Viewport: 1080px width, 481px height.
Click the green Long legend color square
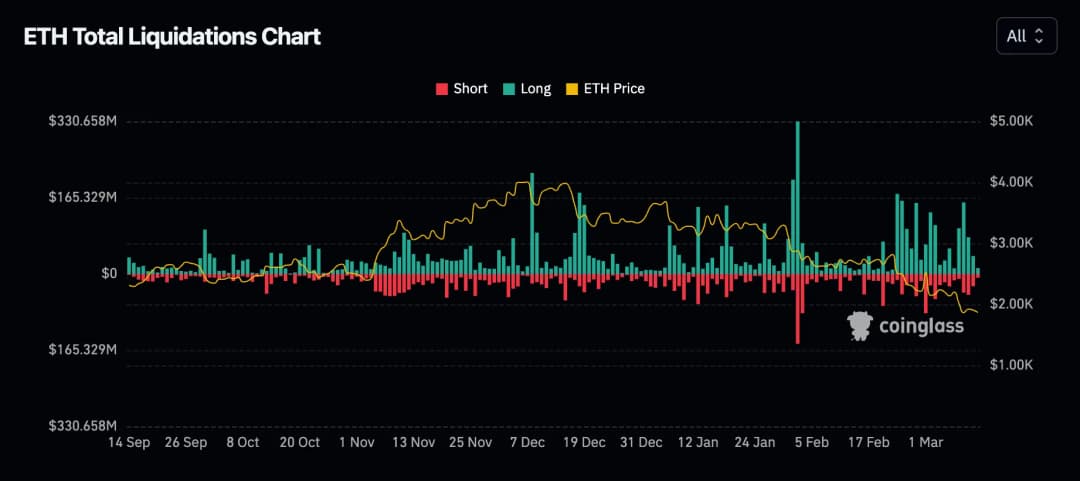508,89
